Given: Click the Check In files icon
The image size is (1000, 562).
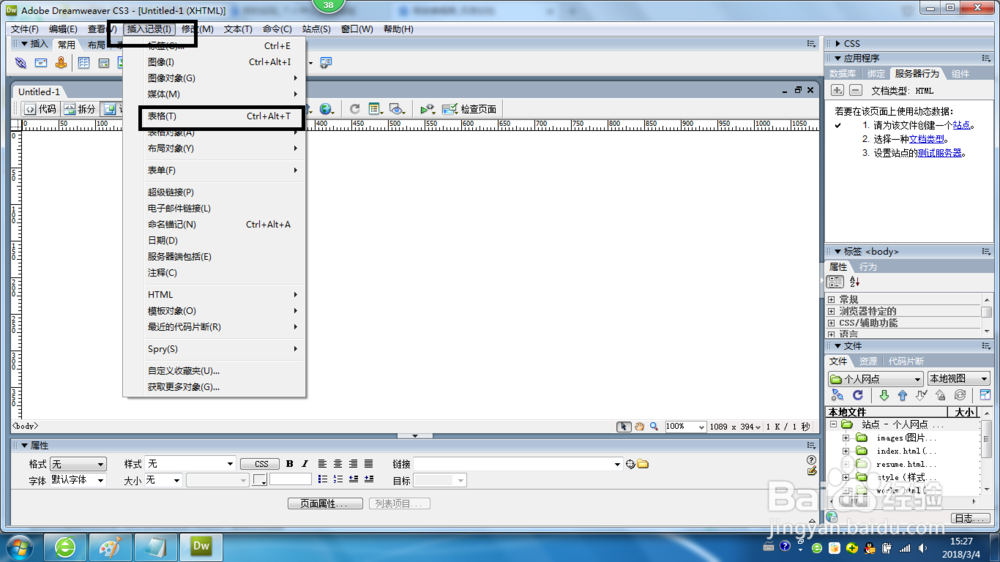Looking at the screenshot, I should [x=941, y=396].
